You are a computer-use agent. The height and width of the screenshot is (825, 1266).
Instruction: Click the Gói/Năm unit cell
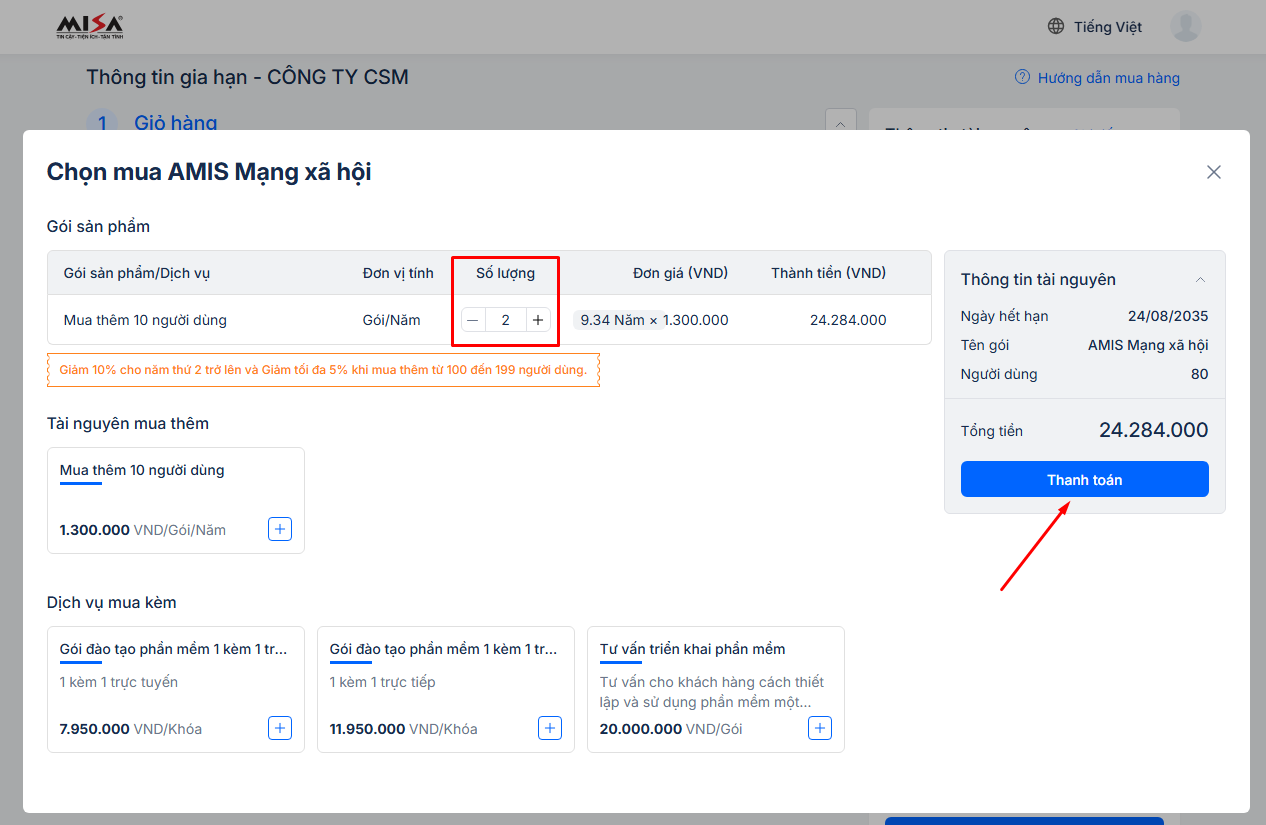(391, 320)
